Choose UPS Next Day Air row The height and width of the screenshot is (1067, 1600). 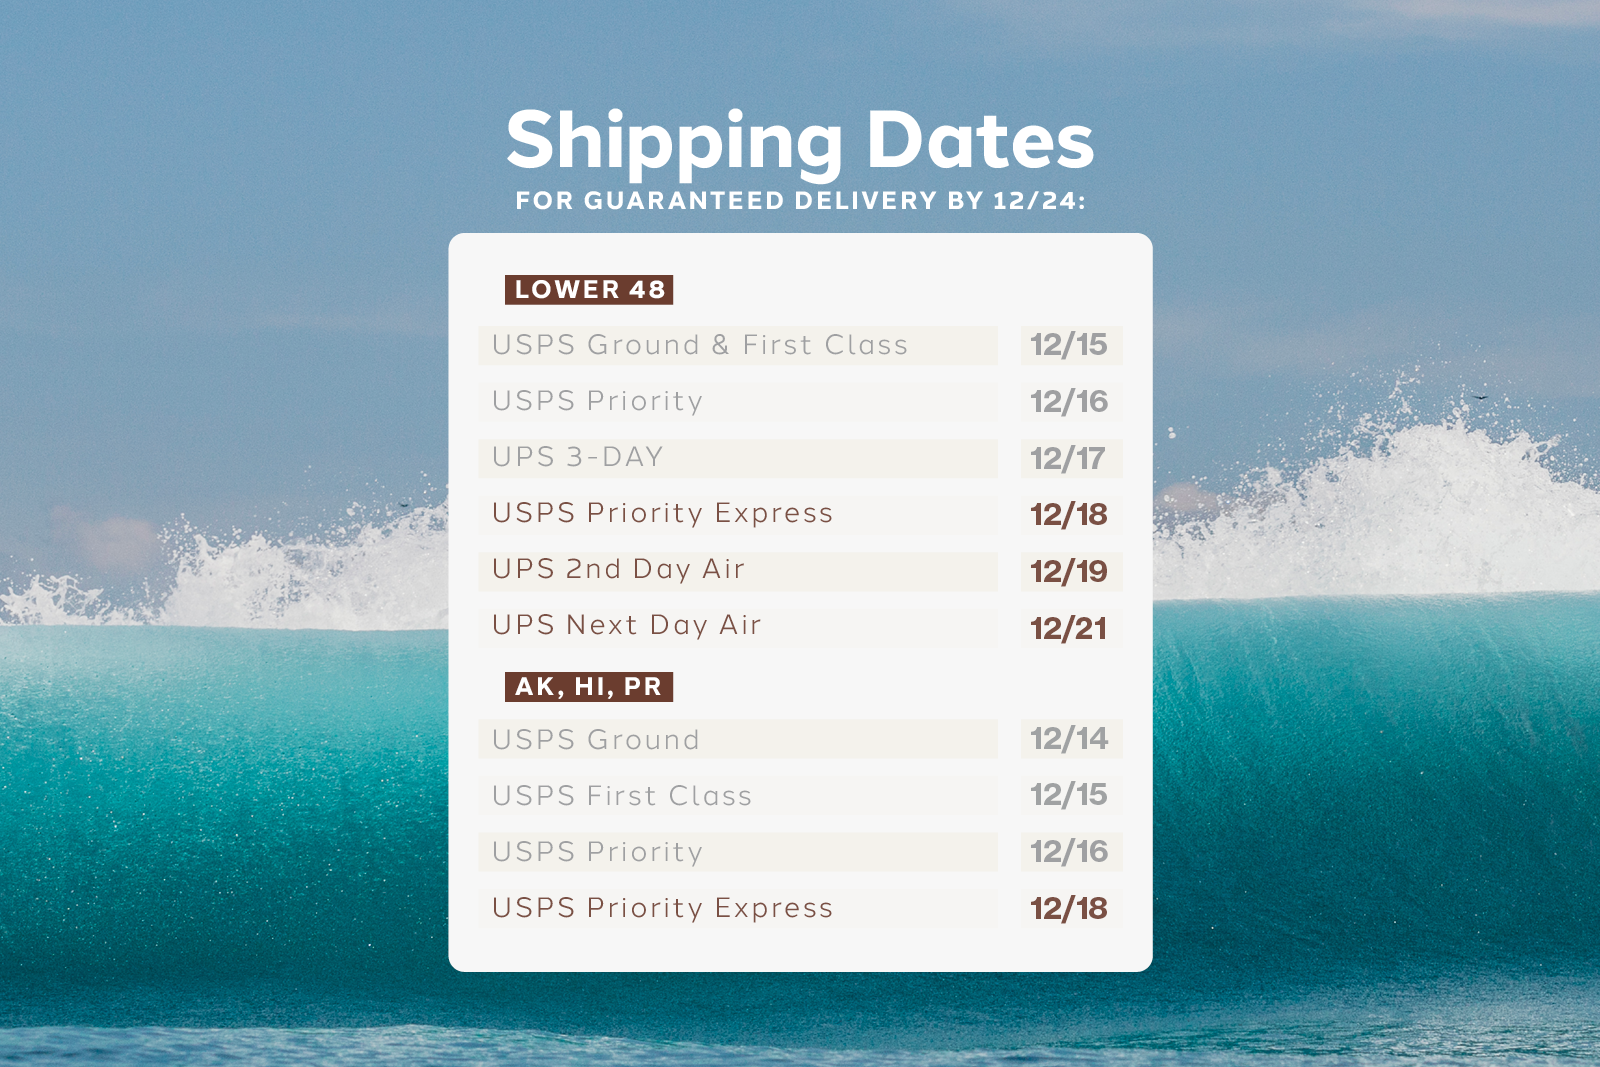coord(627,626)
